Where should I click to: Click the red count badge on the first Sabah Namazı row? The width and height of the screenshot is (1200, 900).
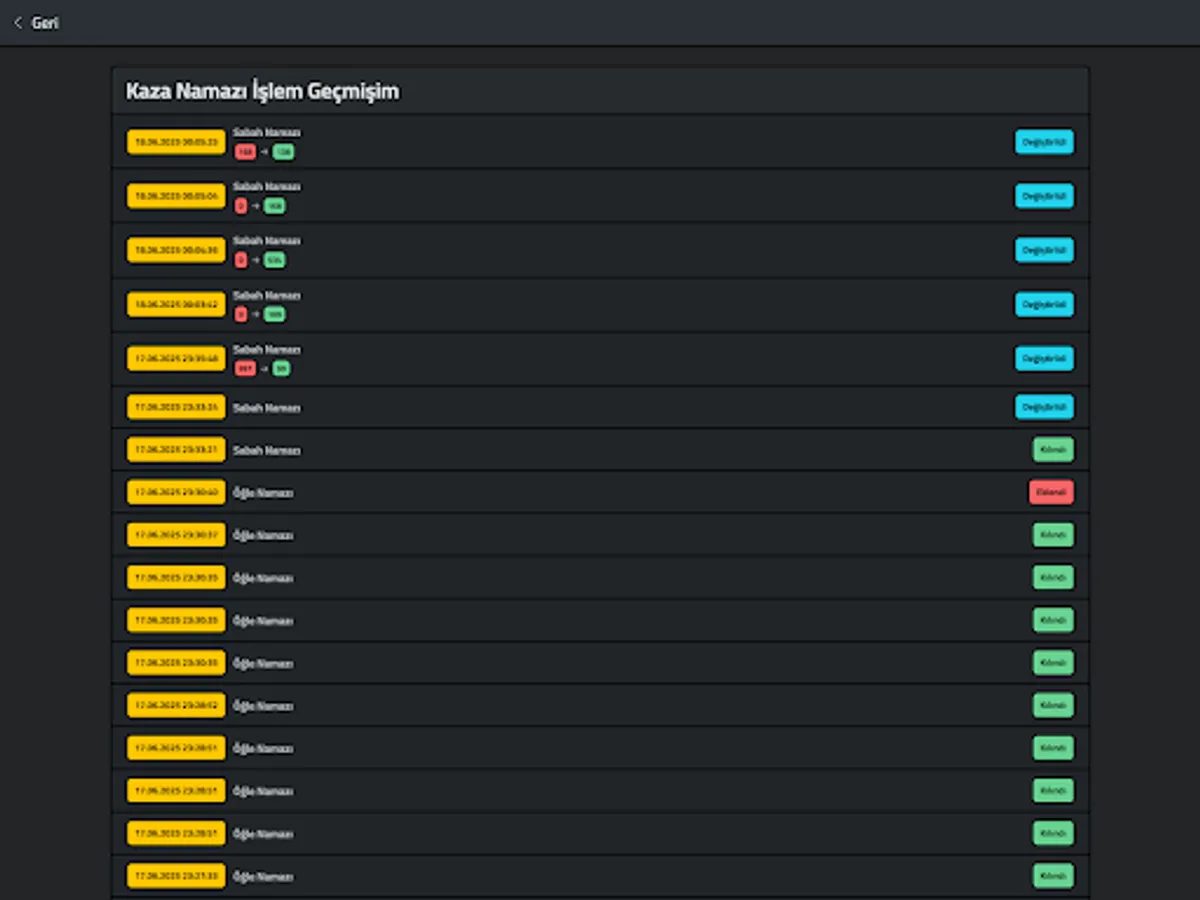click(x=245, y=152)
